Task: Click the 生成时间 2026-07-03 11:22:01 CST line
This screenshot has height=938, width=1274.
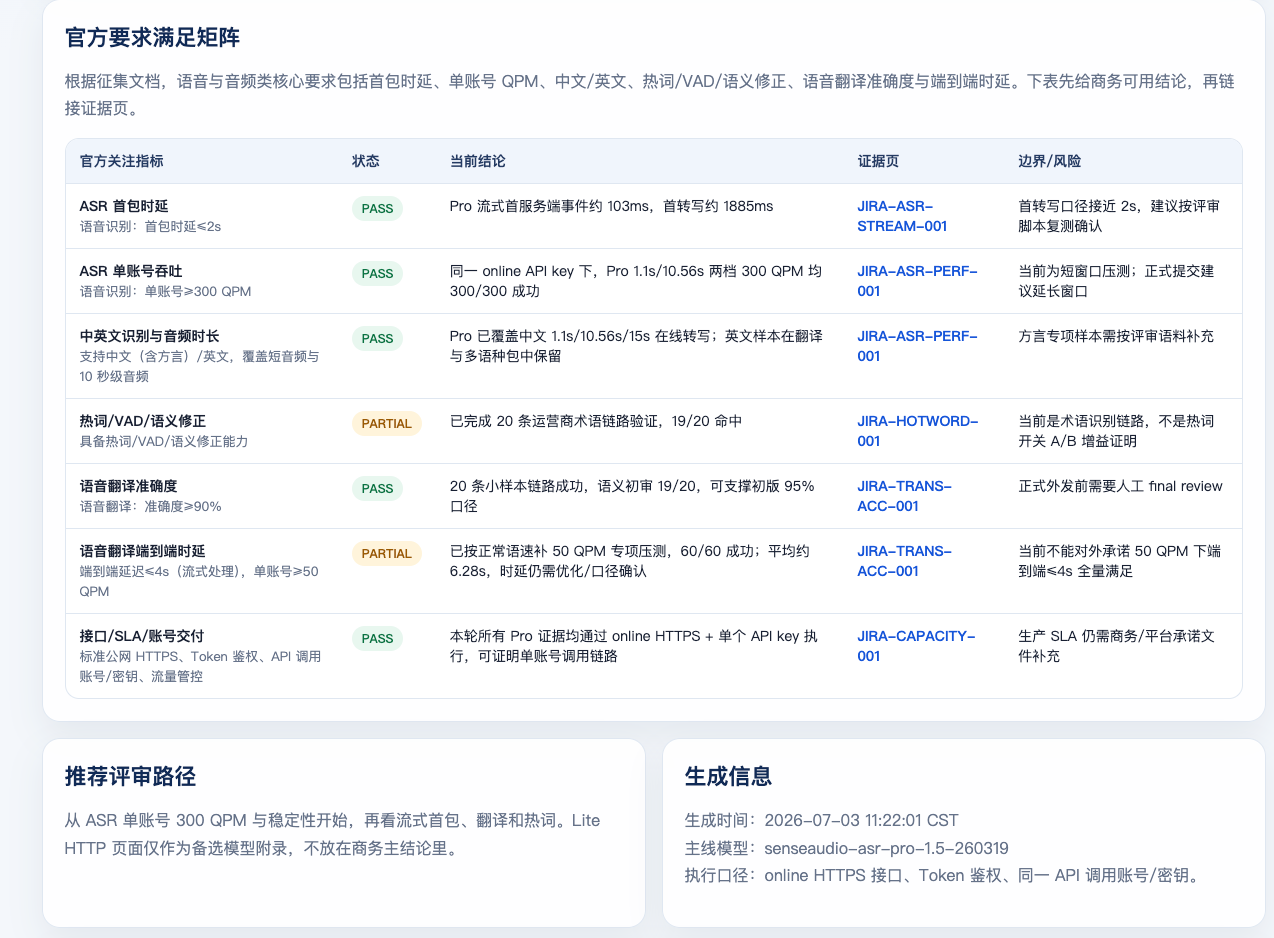Action: pyautogui.click(x=821, y=820)
